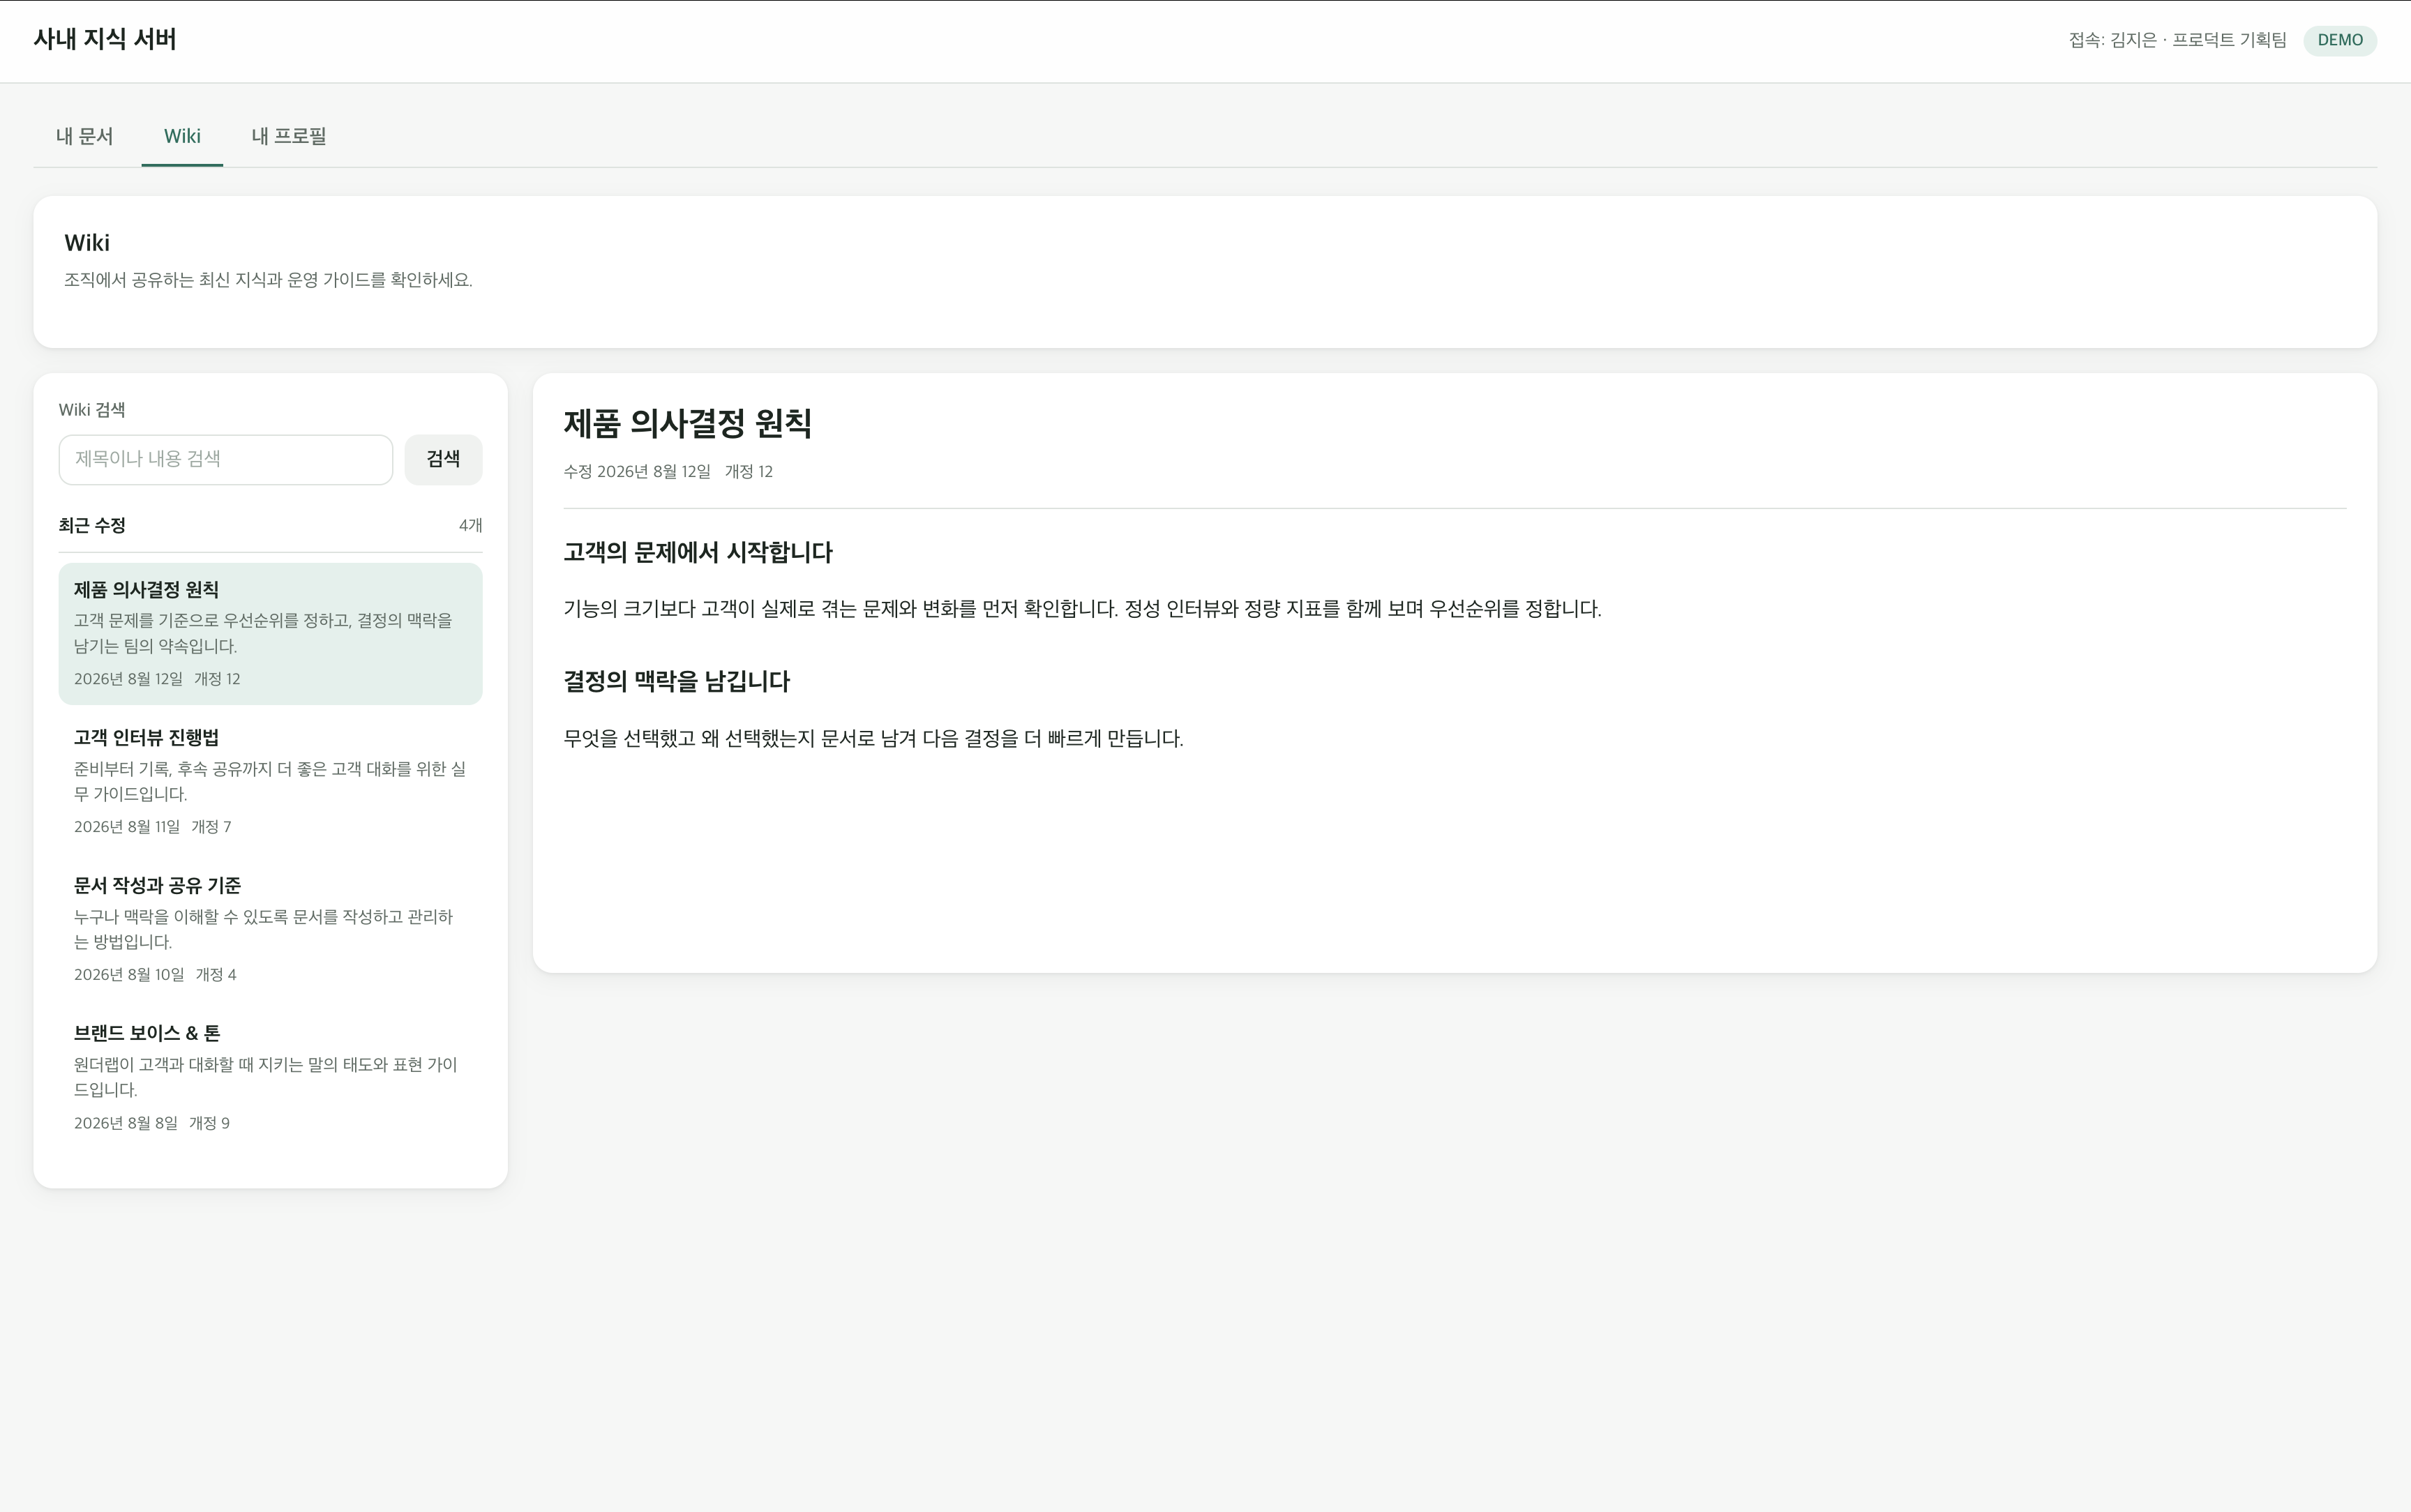Focus the Wiki search input field
The width and height of the screenshot is (2411, 1512).
click(226, 459)
